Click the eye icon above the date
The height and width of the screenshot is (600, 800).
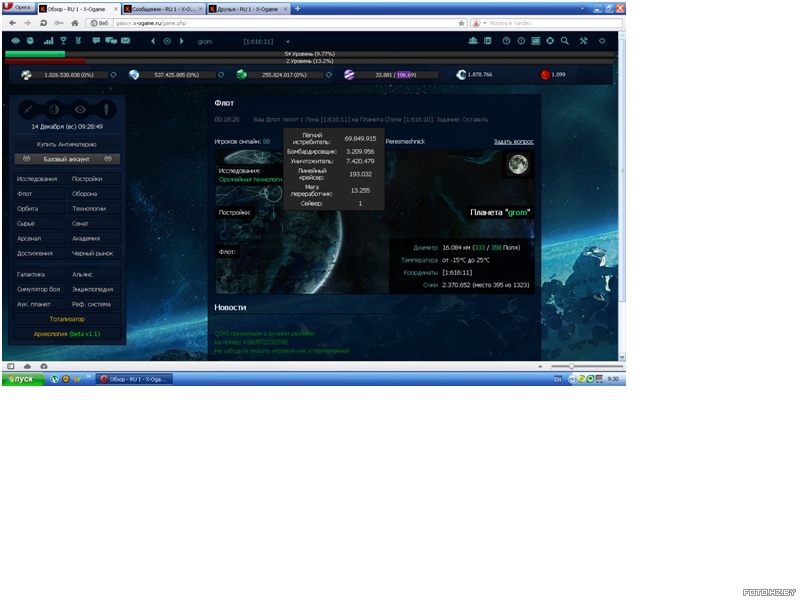click(x=80, y=109)
